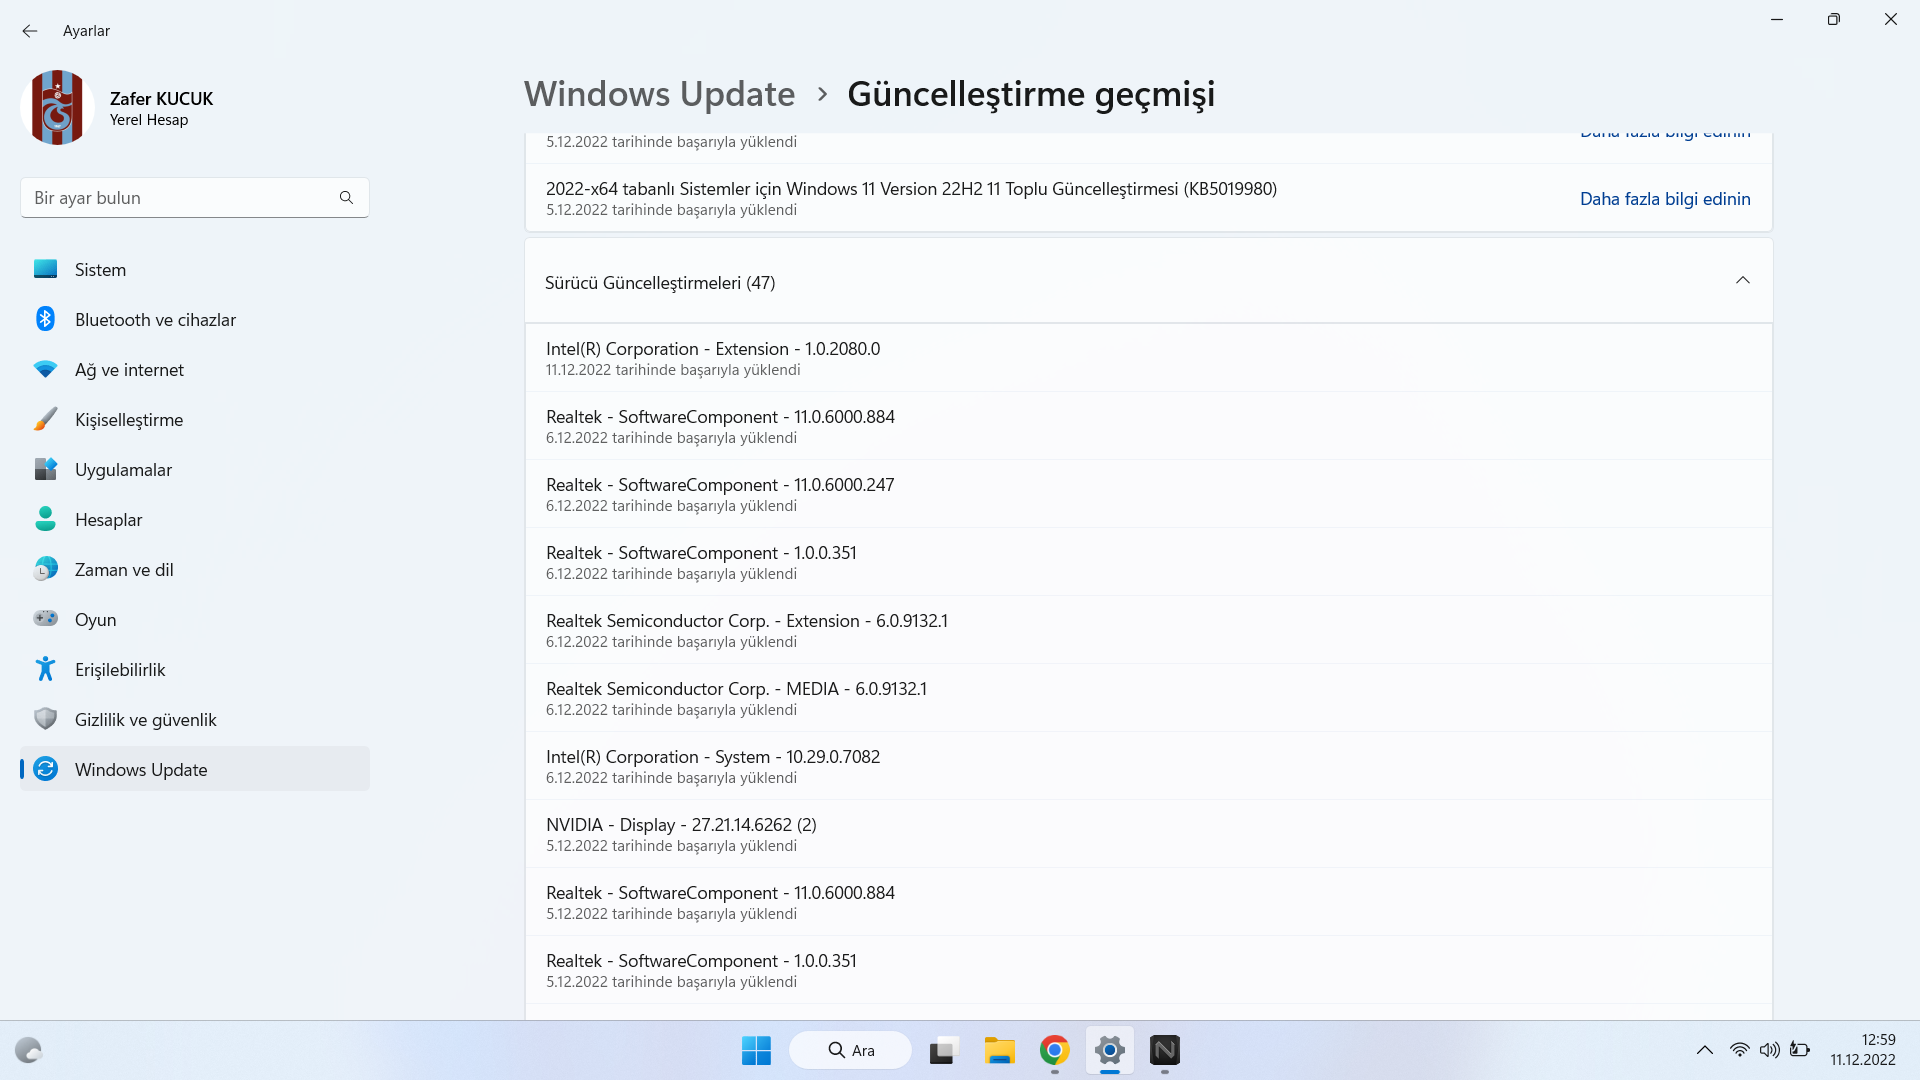Show hidden system tray icons chevron
This screenshot has width=1920, height=1080.
pos(1704,1050)
